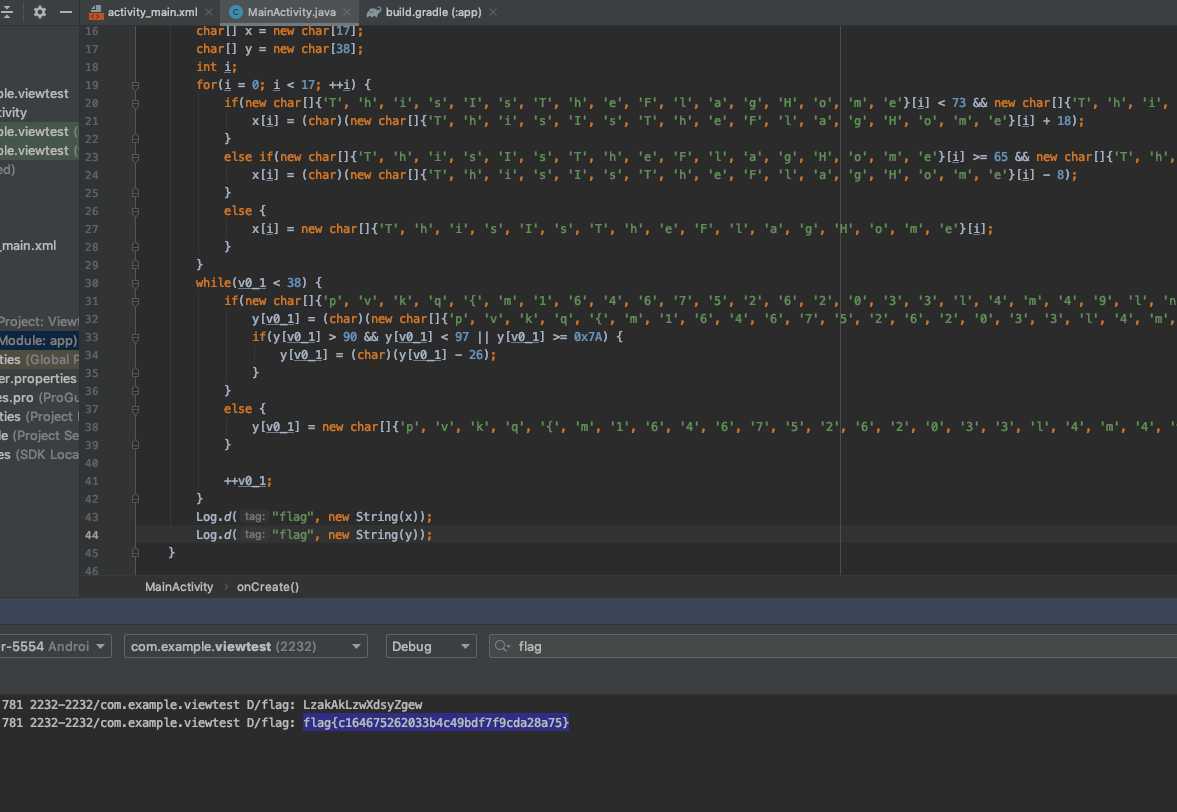This screenshot has width=1177, height=812.
Task: Open the com.example.viewtest process dropdown
Action: click(245, 647)
